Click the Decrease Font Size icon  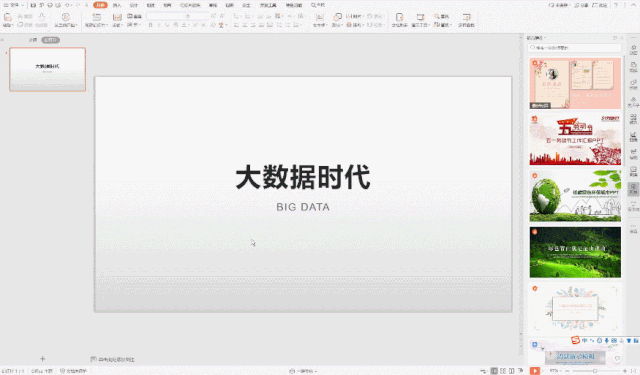222,16
